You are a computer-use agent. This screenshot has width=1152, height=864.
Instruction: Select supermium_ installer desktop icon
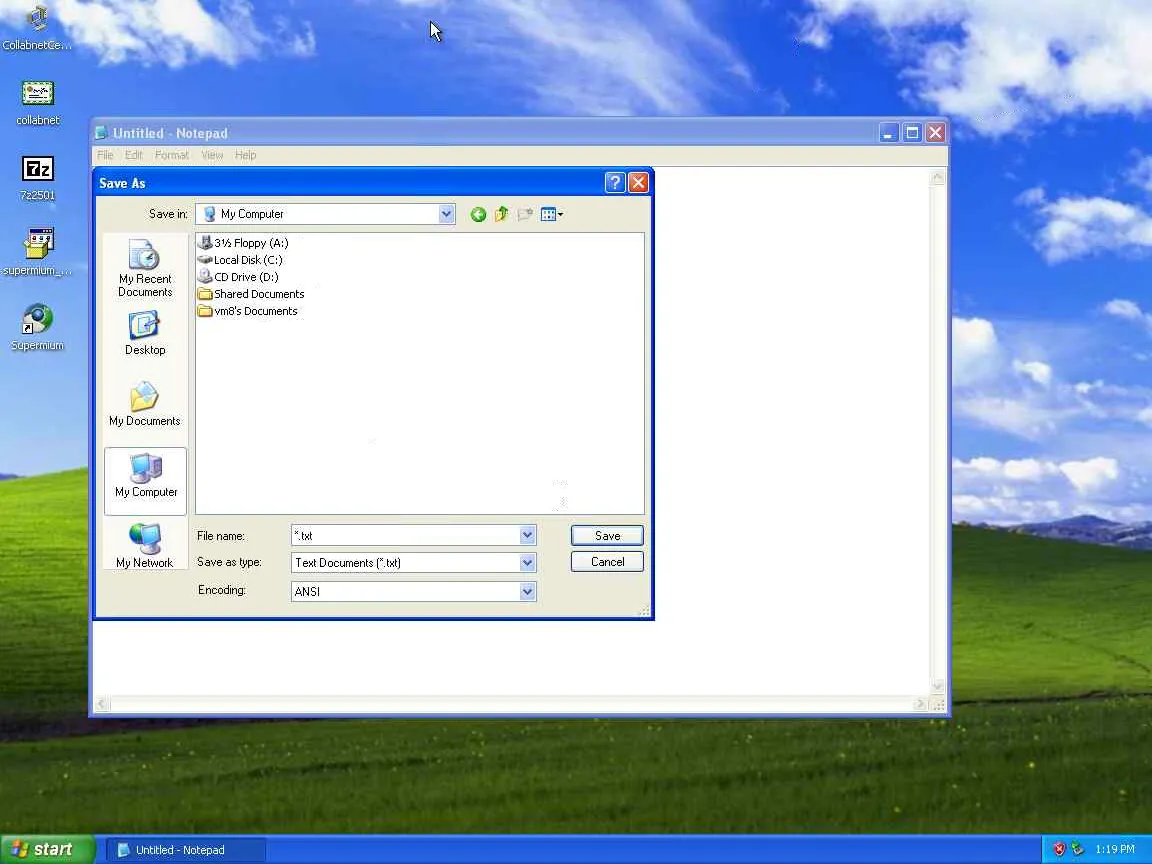[37, 252]
